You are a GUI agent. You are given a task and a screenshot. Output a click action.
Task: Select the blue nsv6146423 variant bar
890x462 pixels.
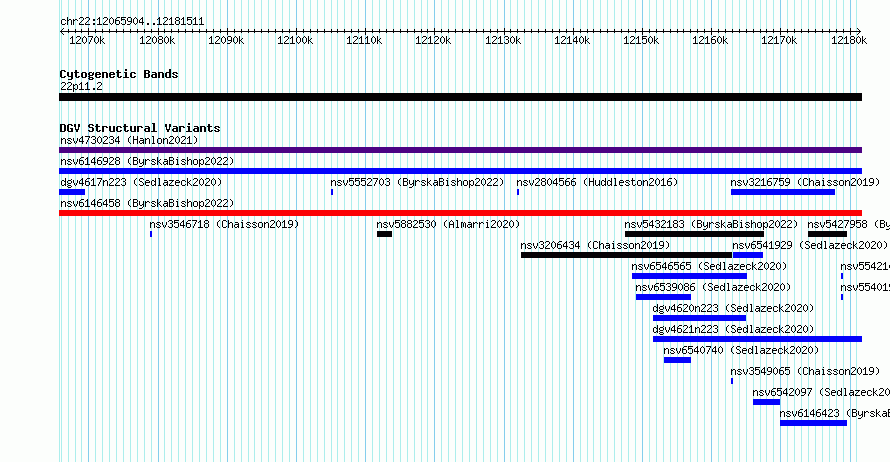pyautogui.click(x=813, y=423)
